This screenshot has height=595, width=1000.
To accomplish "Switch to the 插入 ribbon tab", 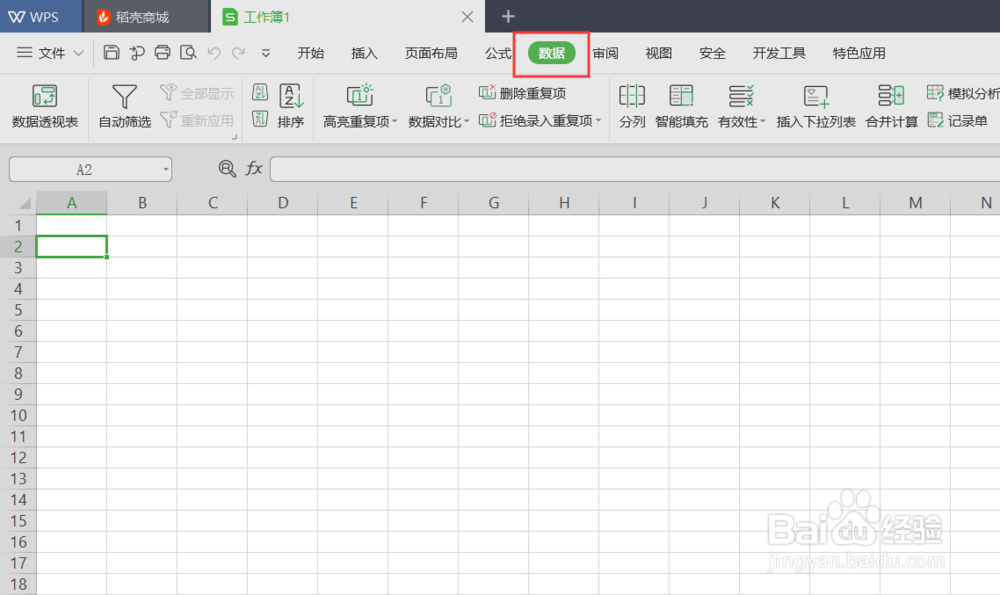I will [364, 53].
